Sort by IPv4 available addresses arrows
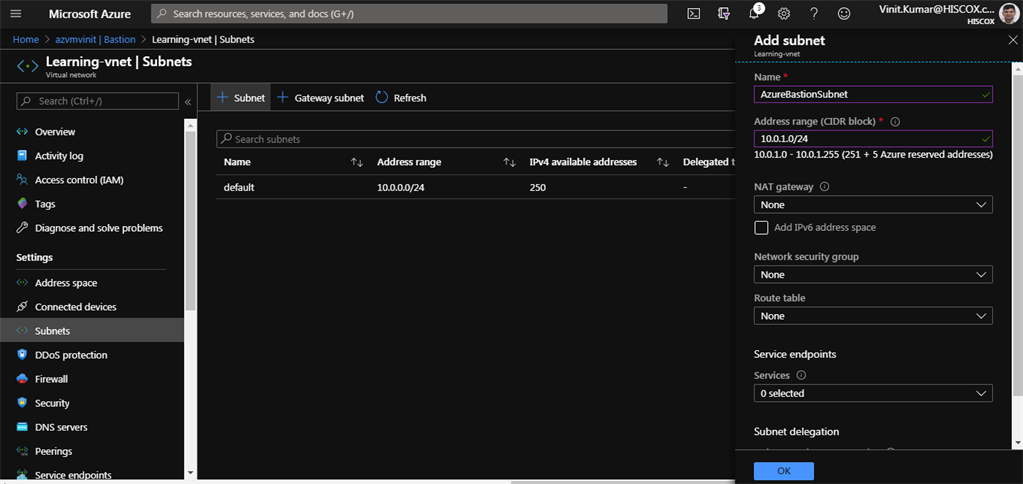This screenshot has height=484, width=1023. coord(663,162)
